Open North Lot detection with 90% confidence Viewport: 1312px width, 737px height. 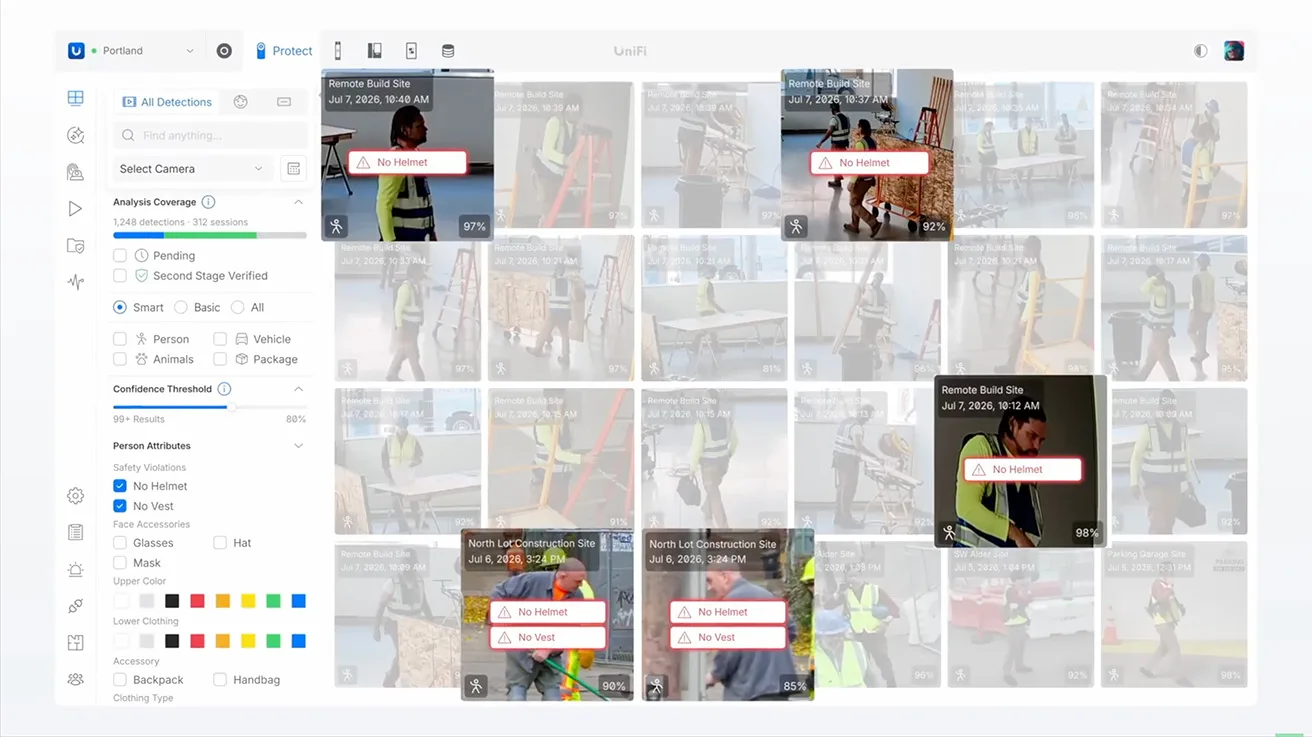[x=547, y=615]
